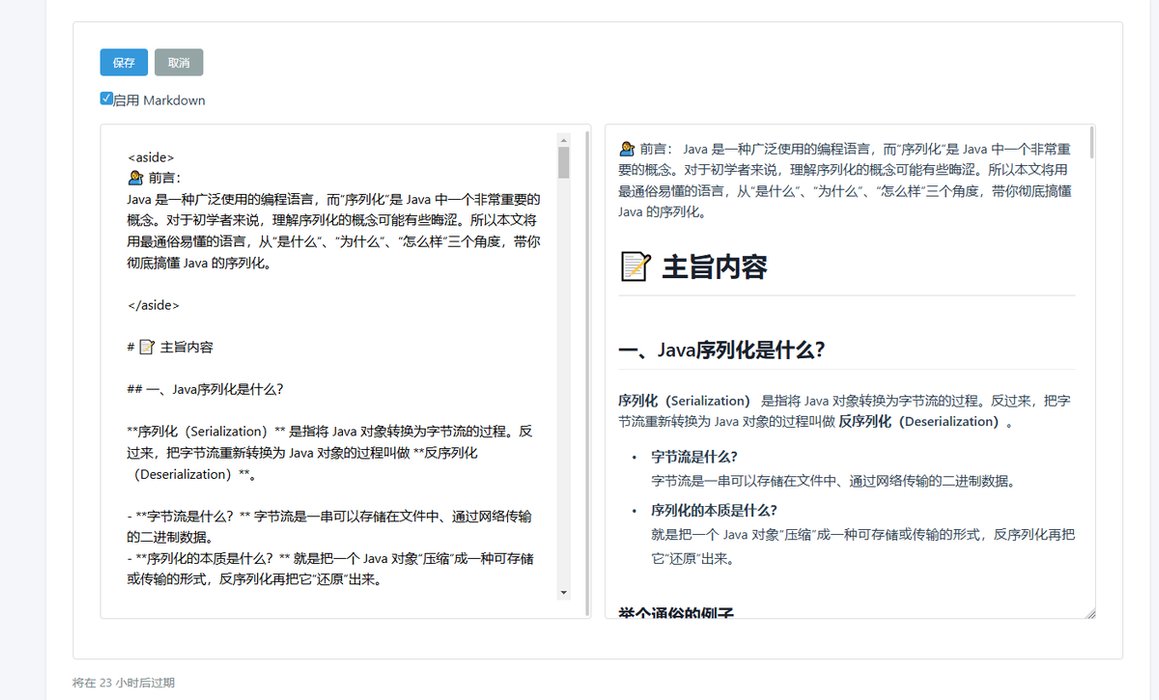Screen dimensions: 1159x700
Task: Click the blue 保存 save button
Action: (x=124, y=62)
